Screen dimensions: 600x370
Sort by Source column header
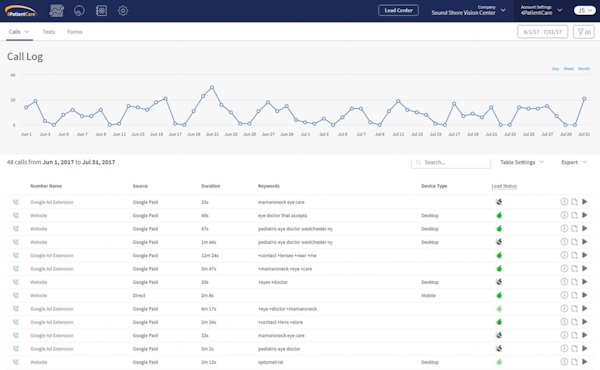140,186
